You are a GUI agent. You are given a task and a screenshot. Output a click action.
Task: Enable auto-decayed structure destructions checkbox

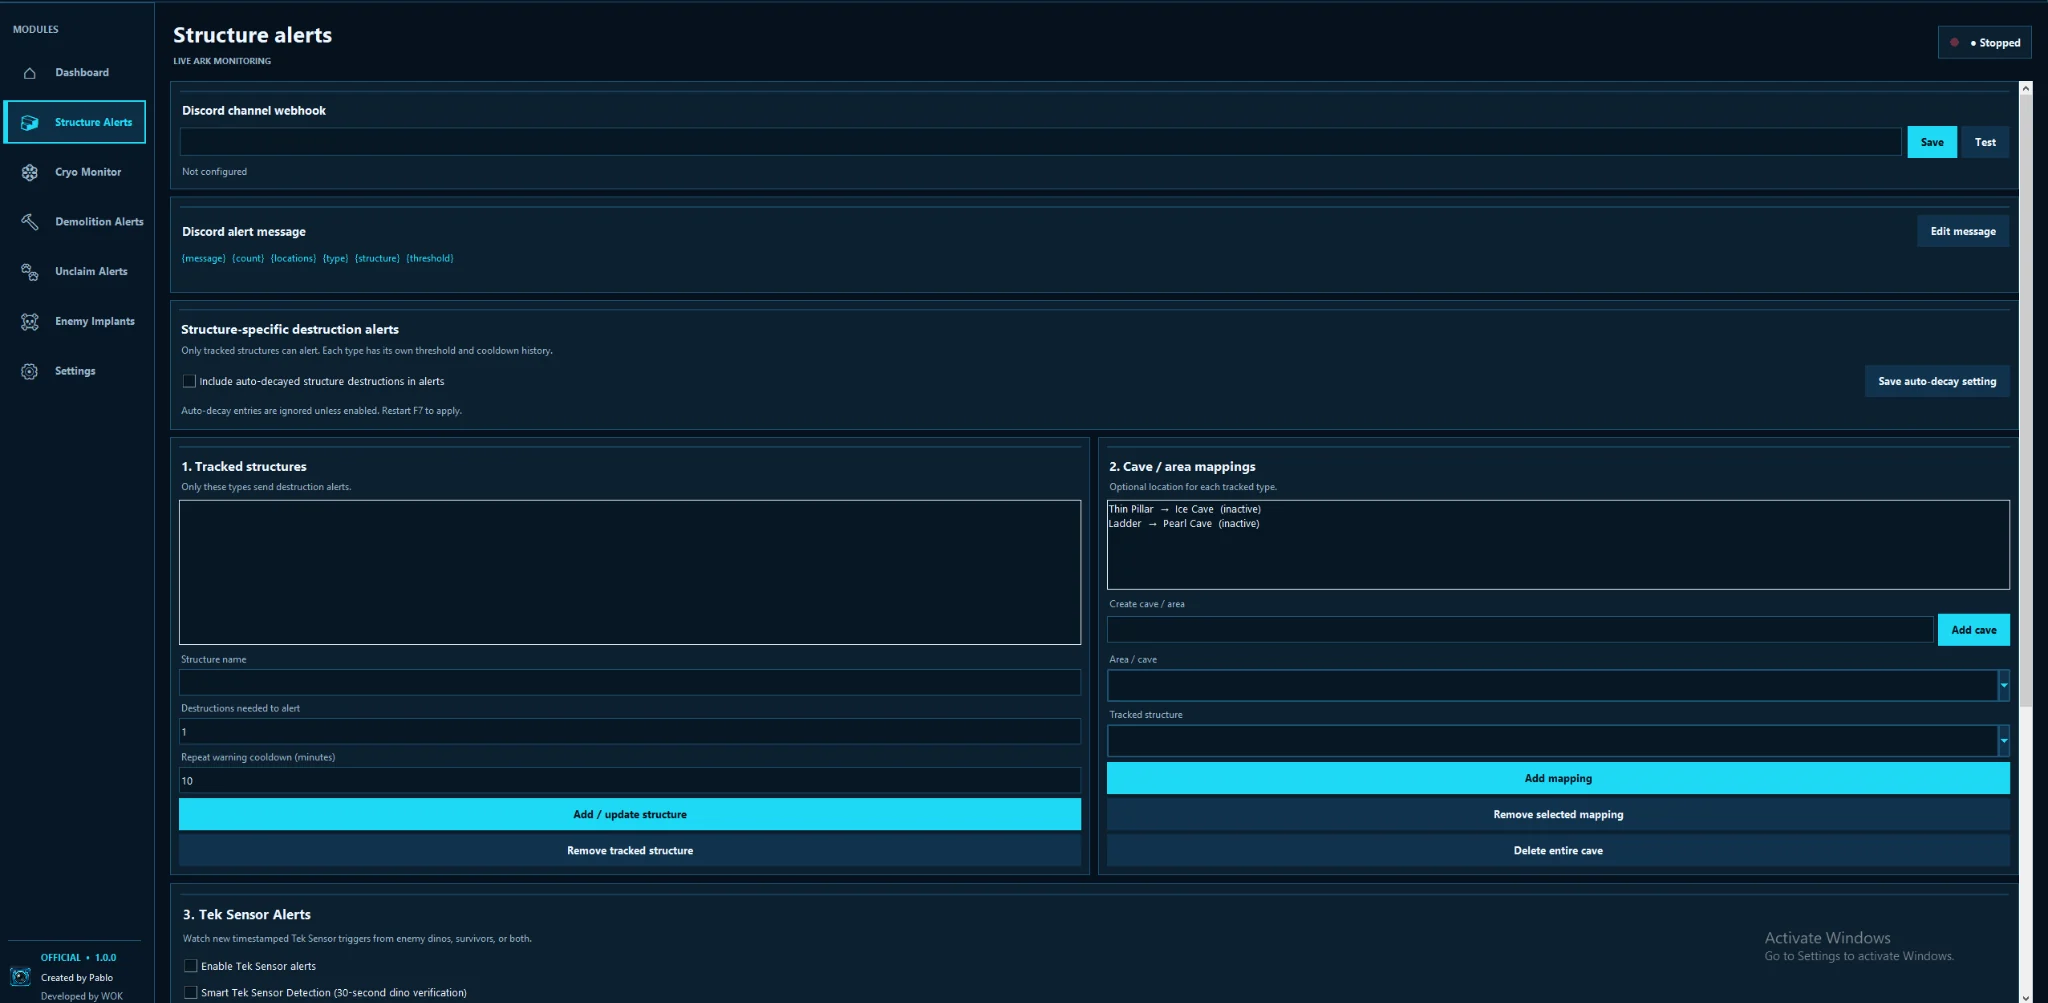pyautogui.click(x=189, y=381)
